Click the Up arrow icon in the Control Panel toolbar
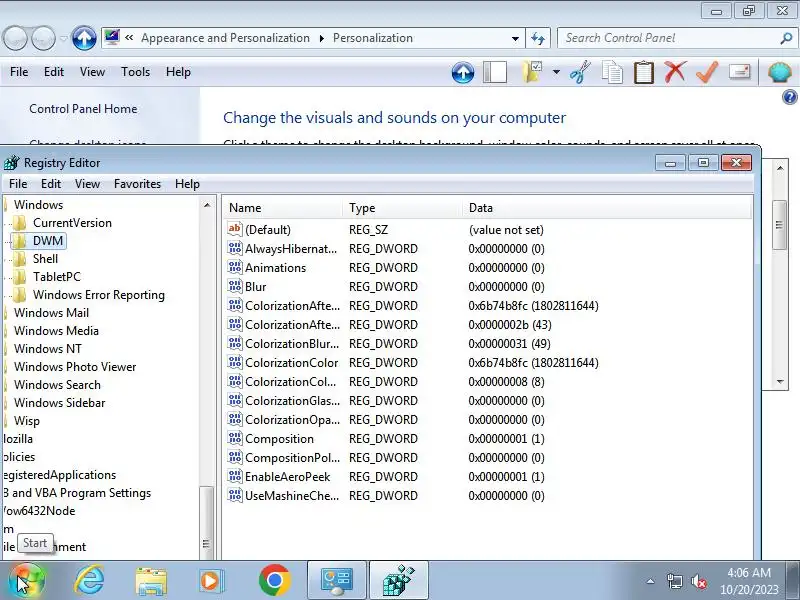 pyautogui.click(x=463, y=72)
